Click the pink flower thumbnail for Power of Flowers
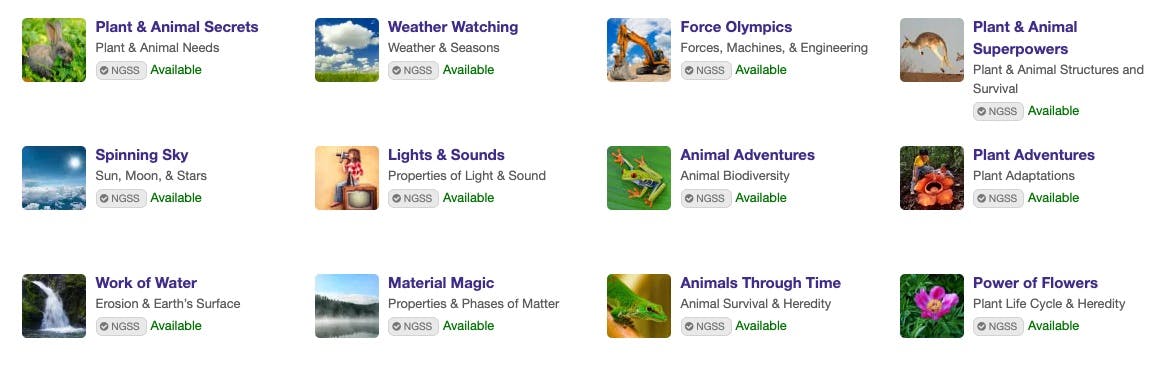 click(x=932, y=306)
